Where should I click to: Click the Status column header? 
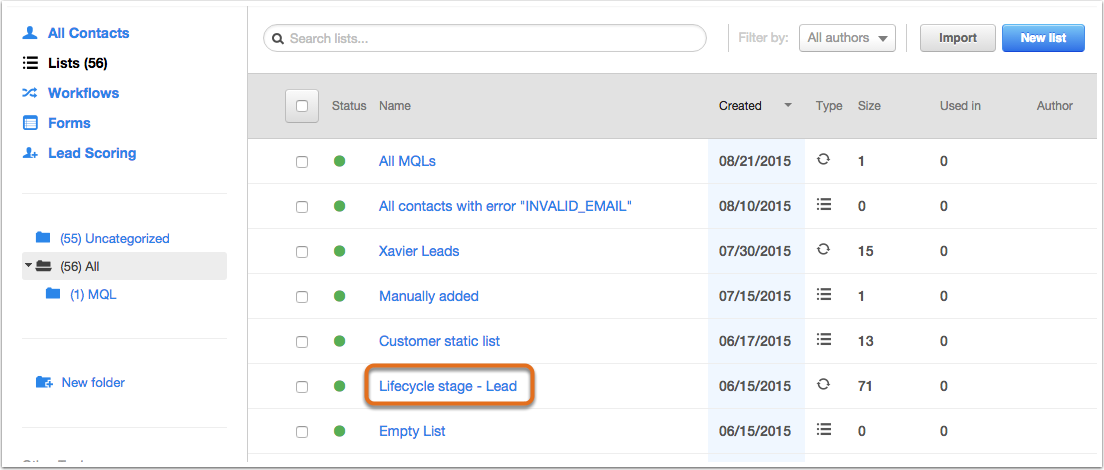(x=349, y=106)
